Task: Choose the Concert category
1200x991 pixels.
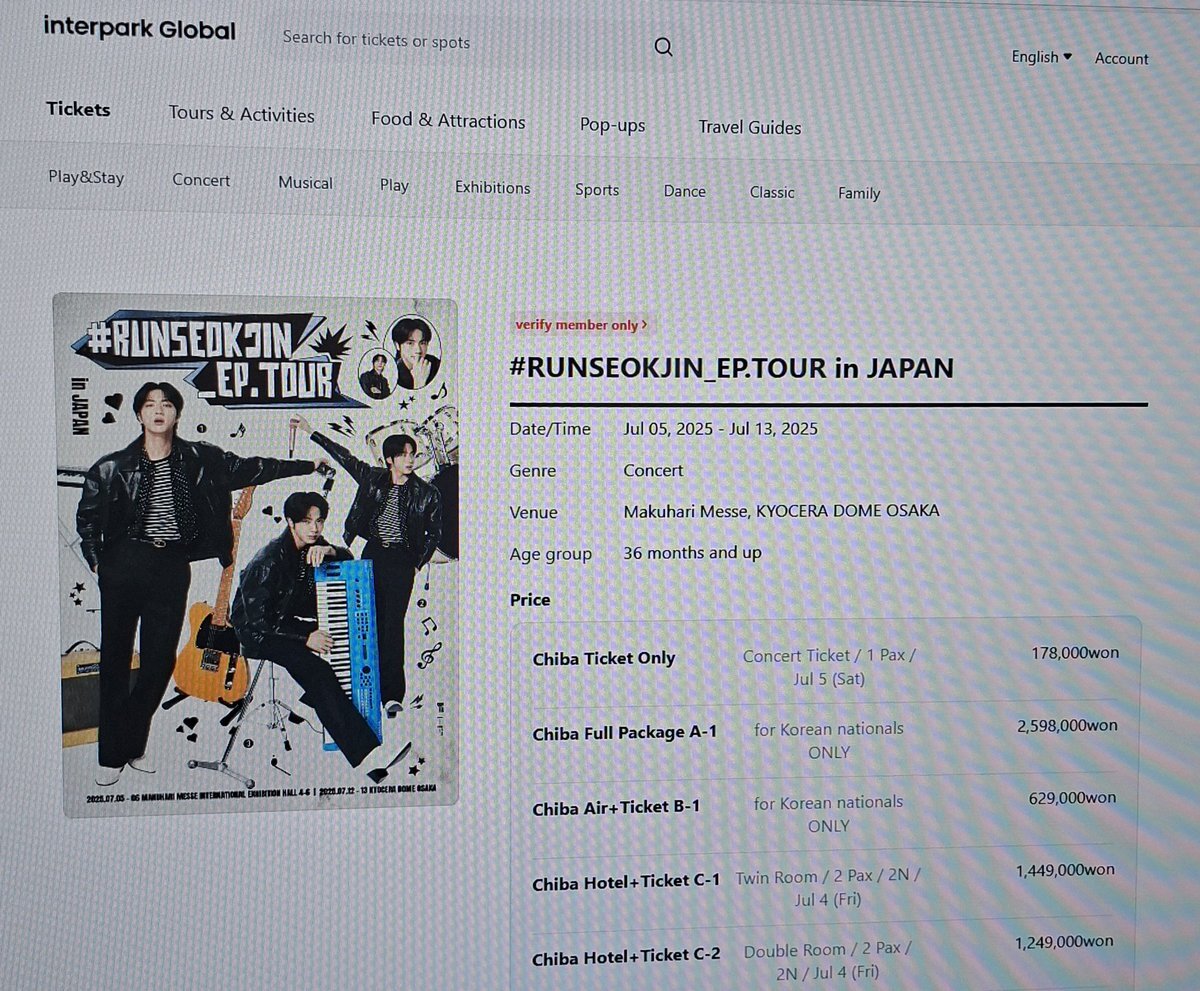Action: (201, 180)
